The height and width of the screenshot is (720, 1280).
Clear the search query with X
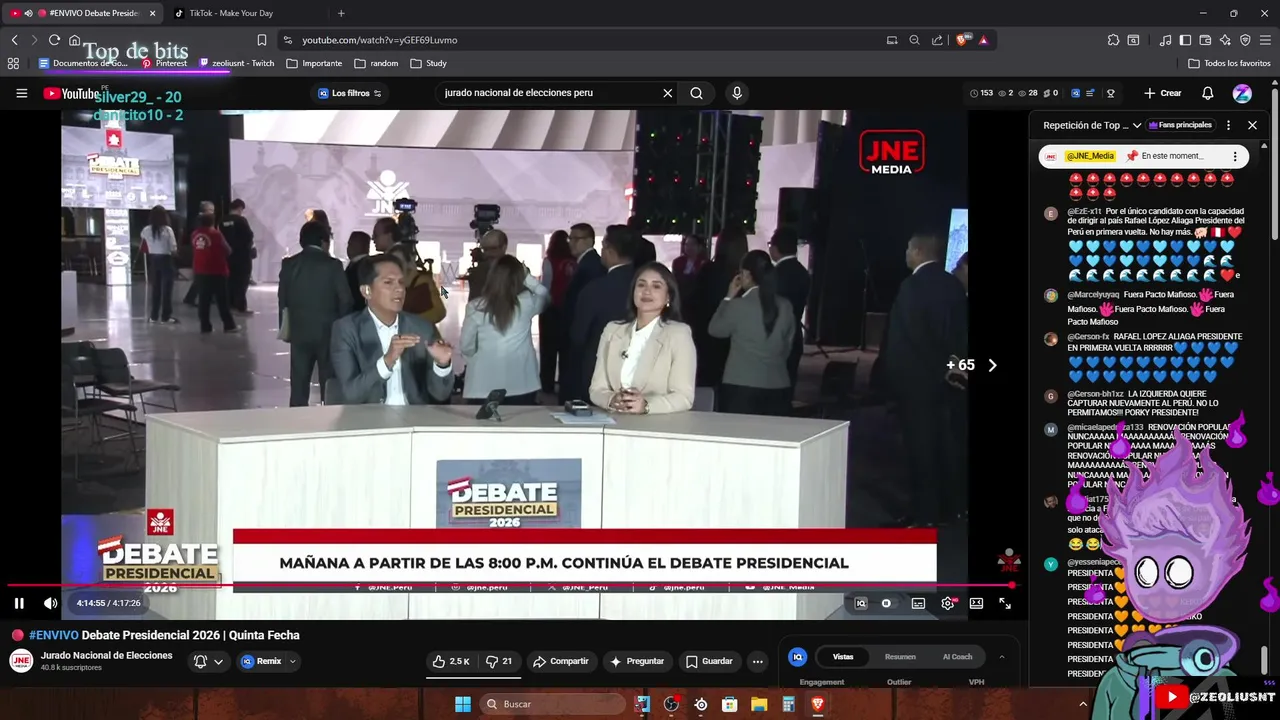(x=667, y=93)
